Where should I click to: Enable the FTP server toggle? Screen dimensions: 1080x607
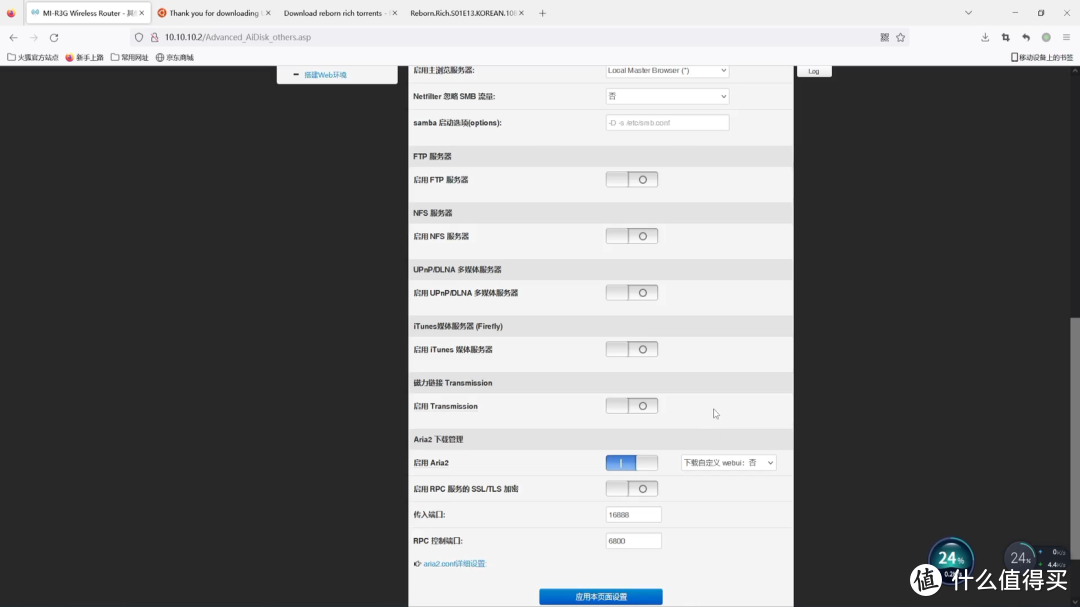631,180
